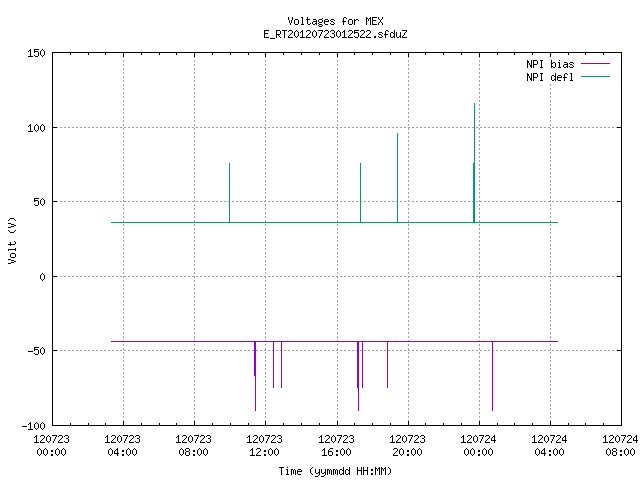Click the y-axis tick label "50"
Viewport: 640px width, 480px height.
click(x=39, y=202)
